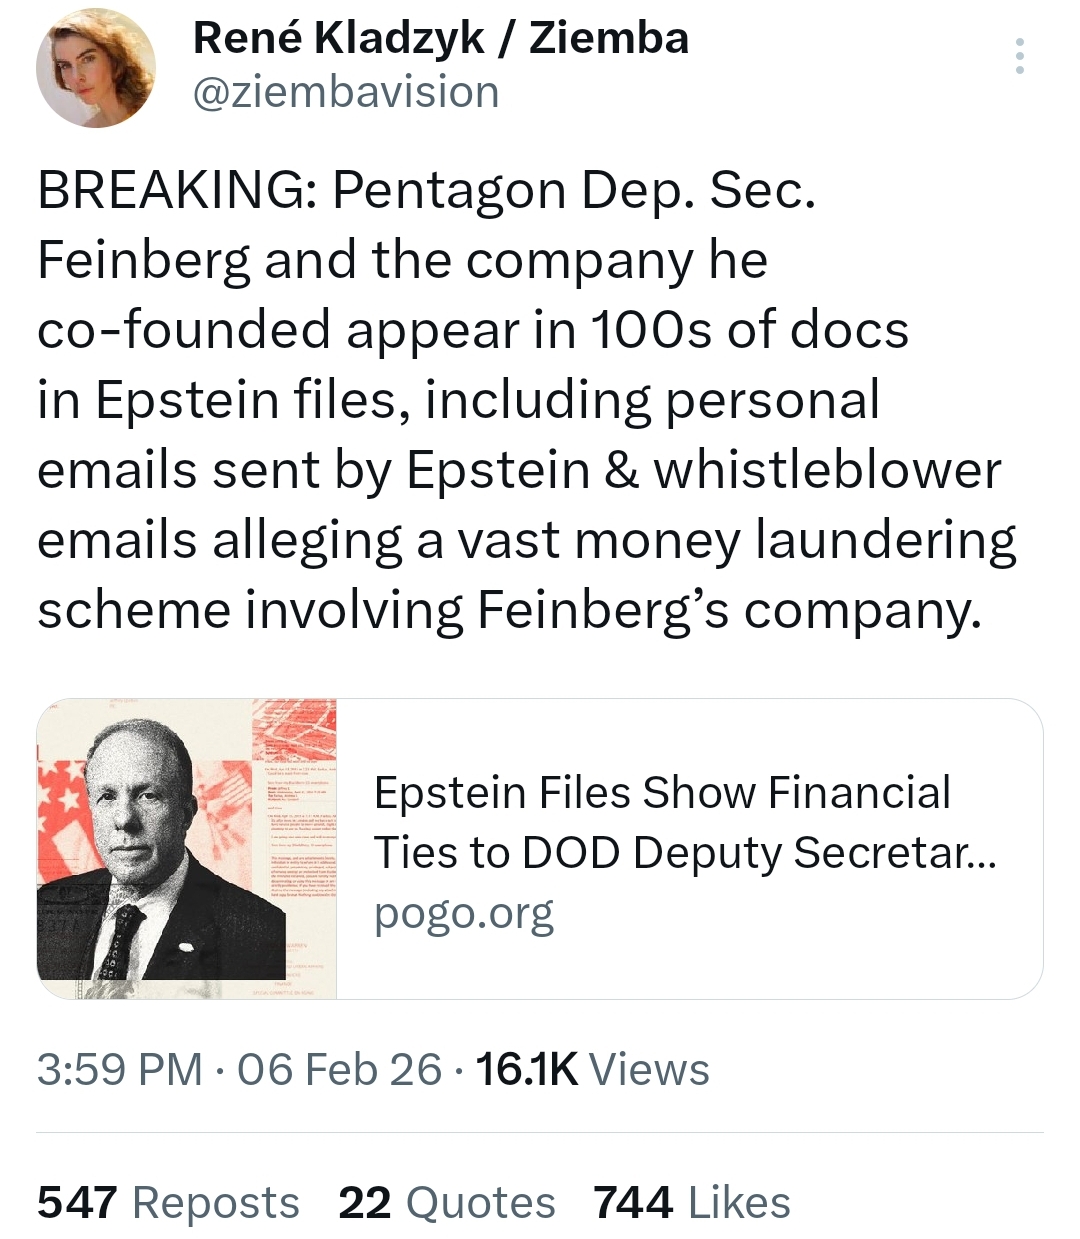Click the 3:59 PM timestamp
Image resolution: width=1080 pixels, height=1239 pixels.
coord(119,1069)
